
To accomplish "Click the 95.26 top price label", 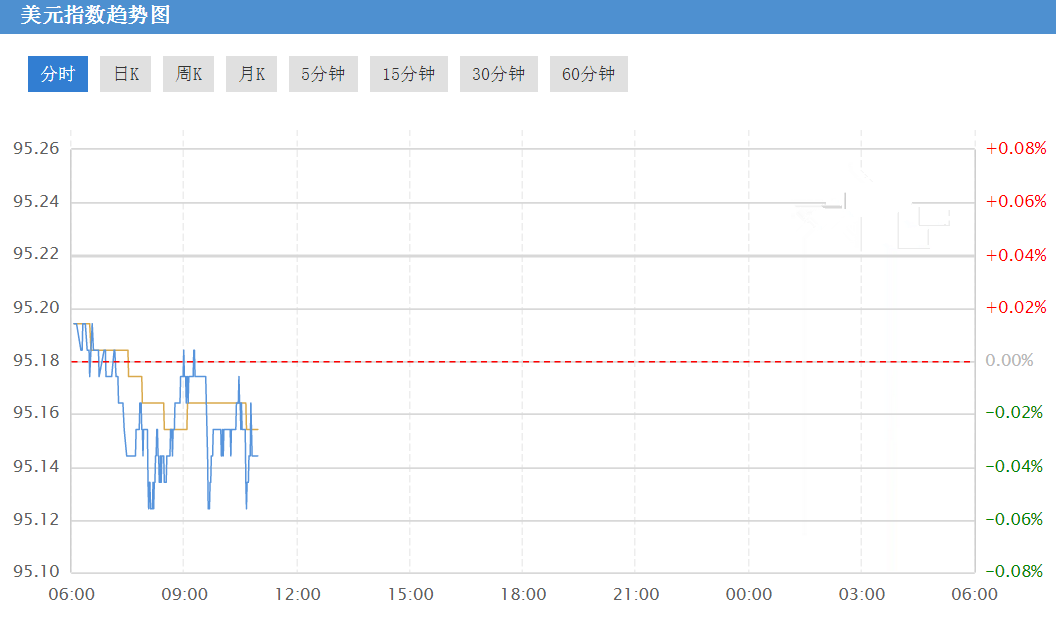I will point(36,148).
